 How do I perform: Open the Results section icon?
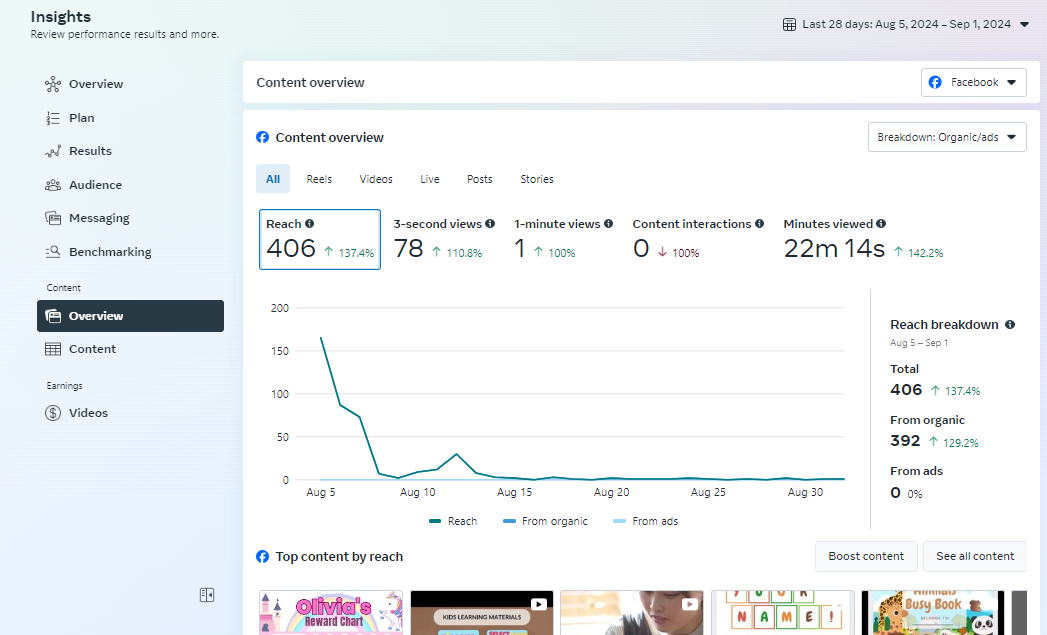pos(53,152)
